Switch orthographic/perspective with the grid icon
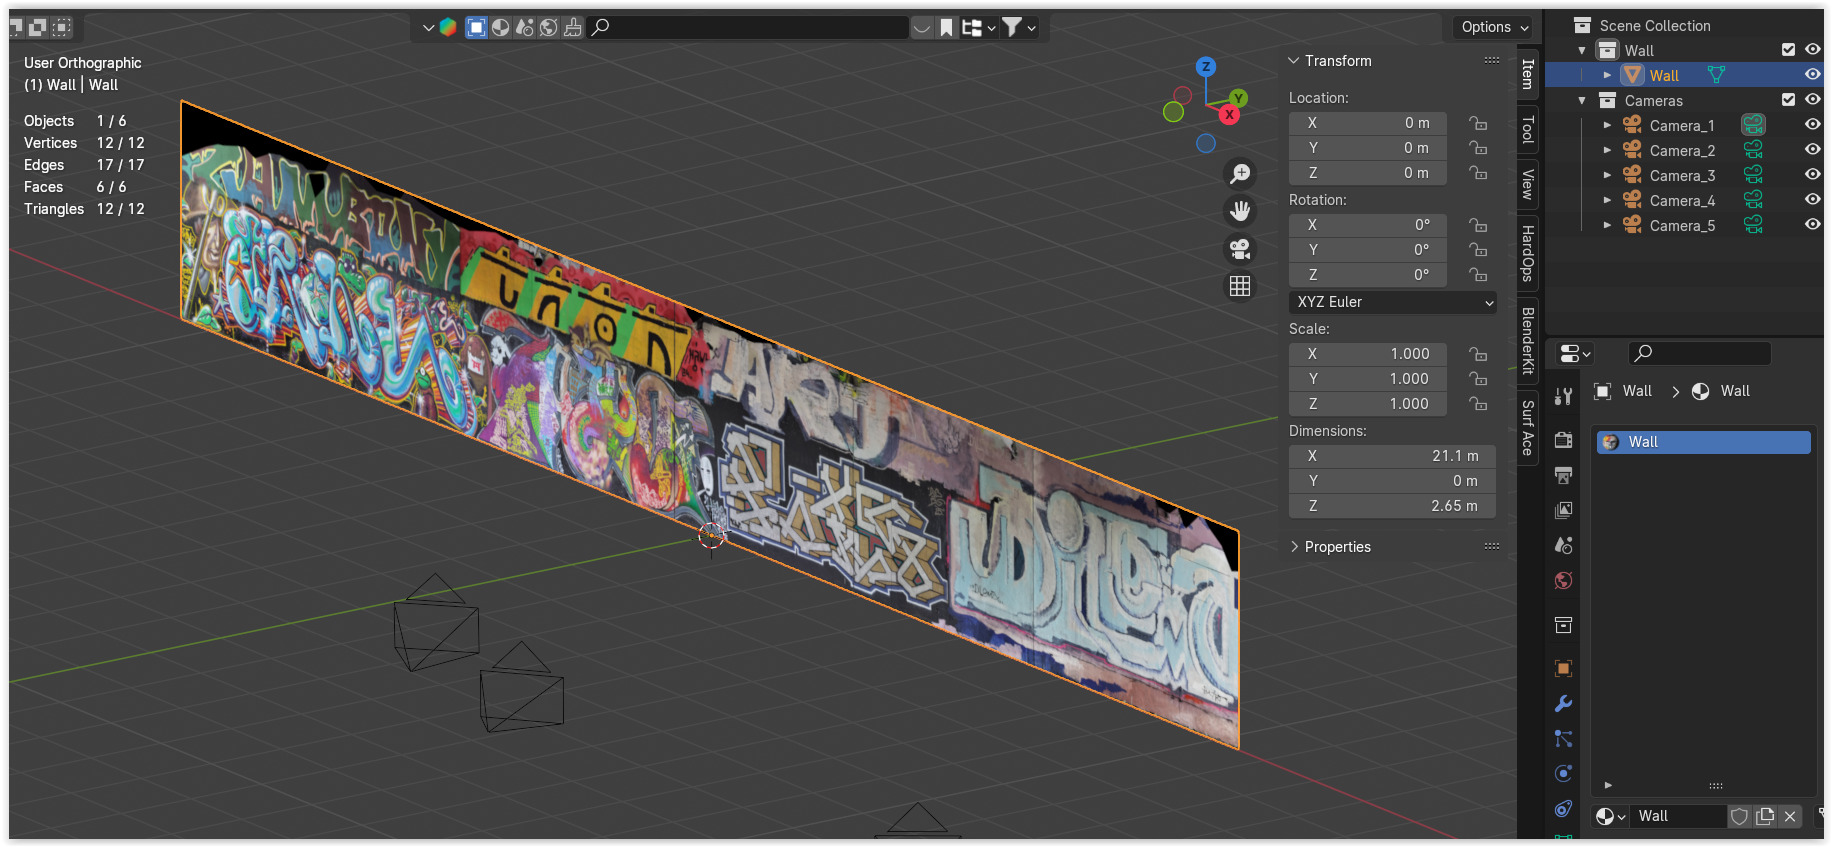This screenshot has height=847, width=1832. pyautogui.click(x=1240, y=286)
